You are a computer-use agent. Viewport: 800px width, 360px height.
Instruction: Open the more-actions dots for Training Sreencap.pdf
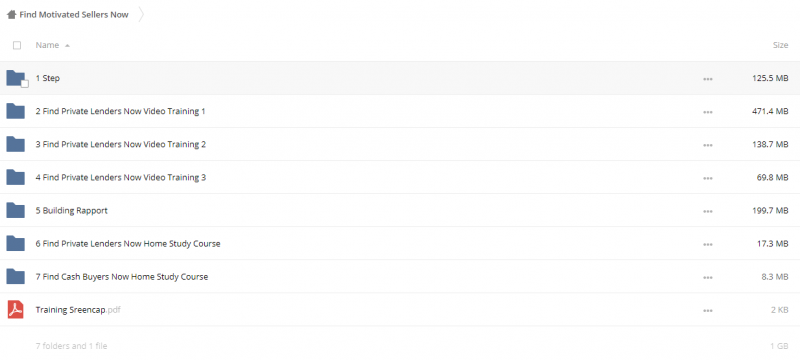pyautogui.click(x=707, y=311)
